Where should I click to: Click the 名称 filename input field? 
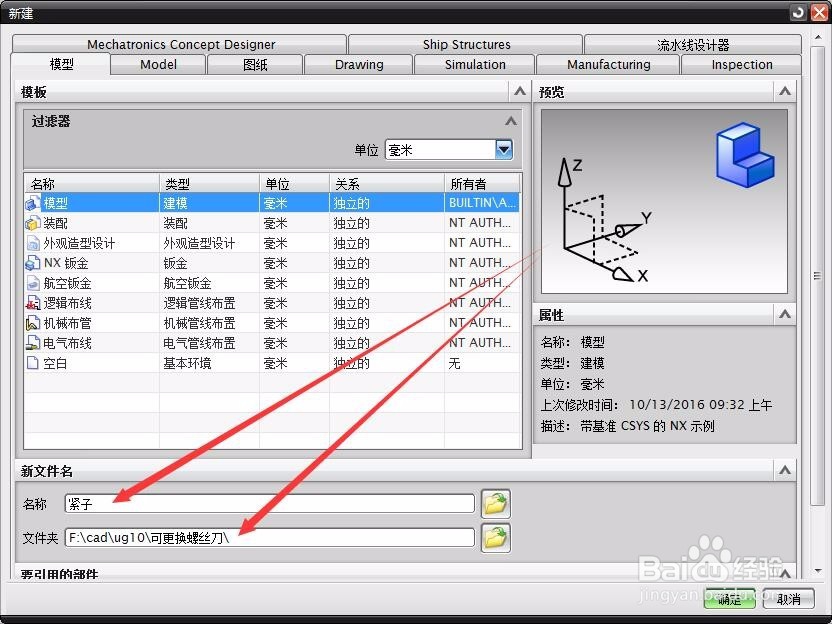point(270,504)
